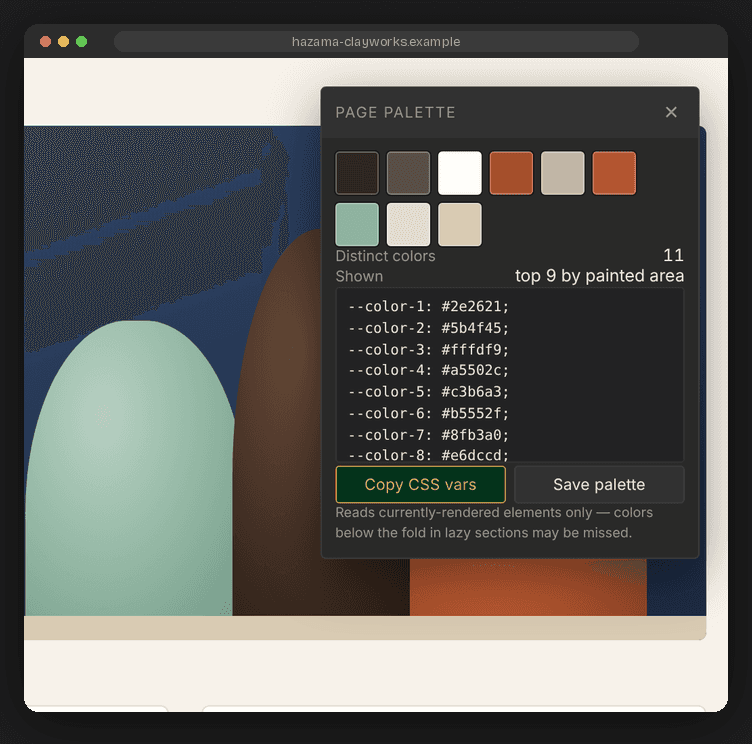Select the sand-colored ninth swatch
Viewport: 752px width, 744px height.
459,224
